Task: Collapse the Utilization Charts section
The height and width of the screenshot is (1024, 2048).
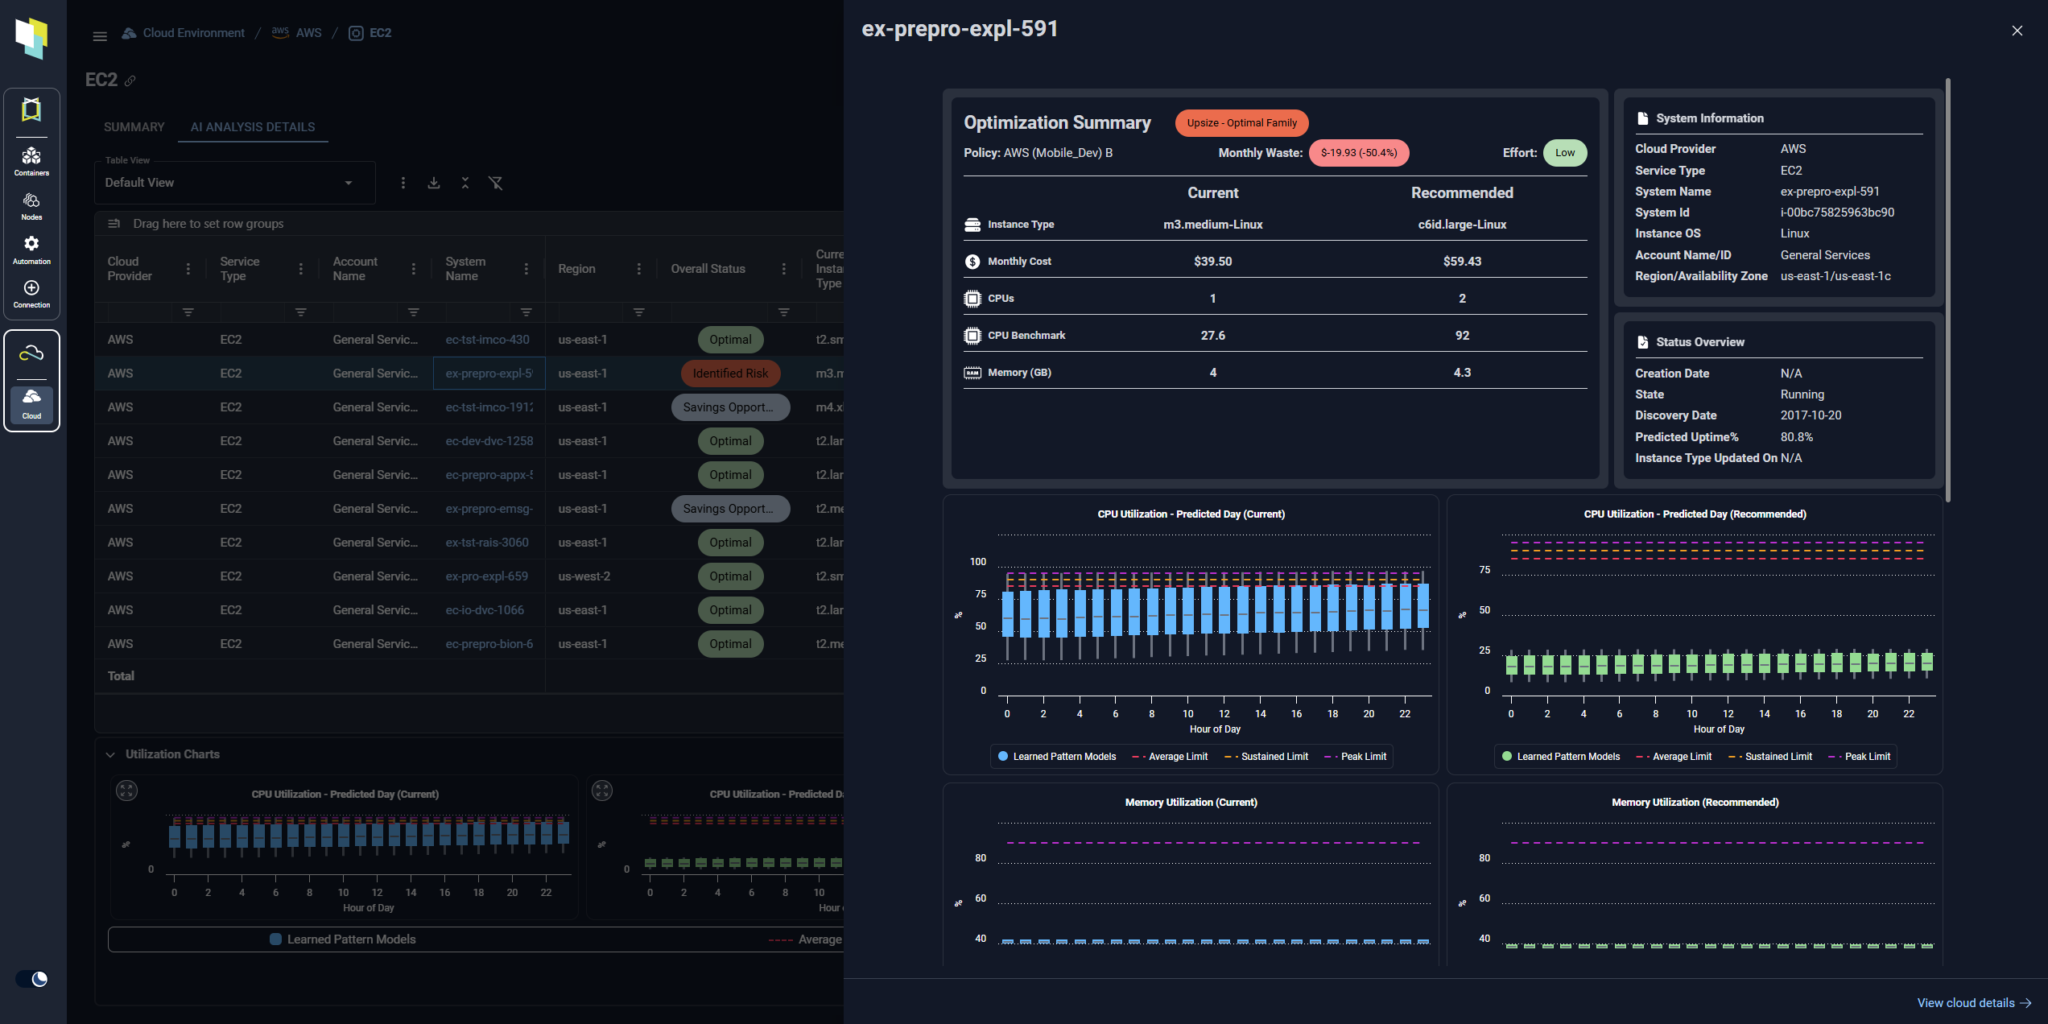Action: (110, 754)
